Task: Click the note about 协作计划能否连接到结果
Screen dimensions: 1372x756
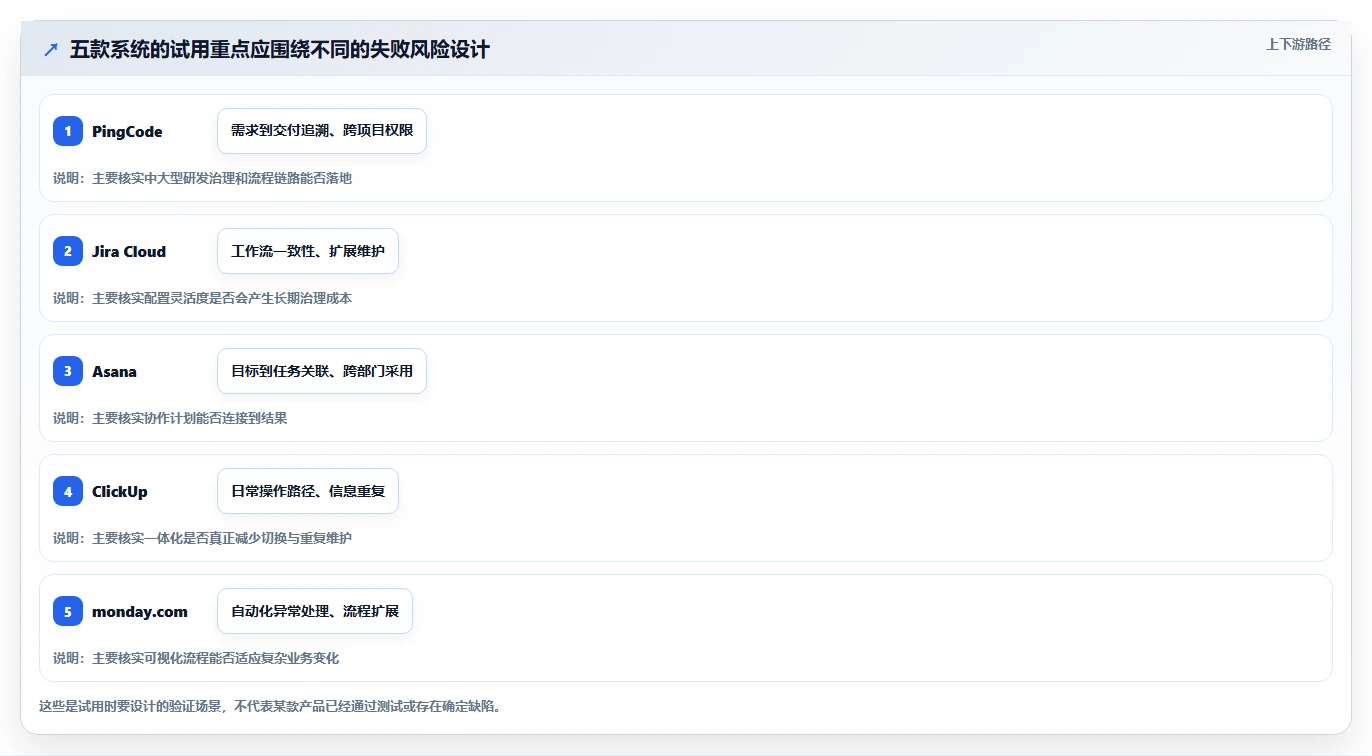Action: click(x=170, y=418)
